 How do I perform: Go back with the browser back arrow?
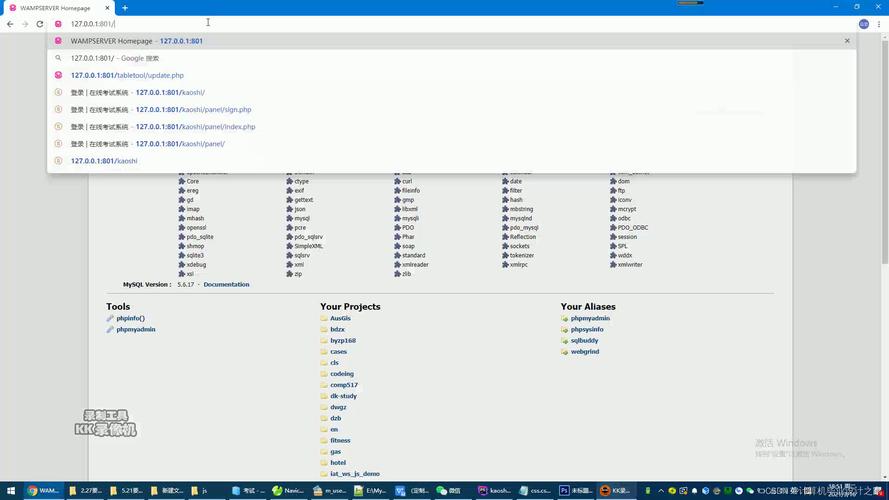[10, 24]
